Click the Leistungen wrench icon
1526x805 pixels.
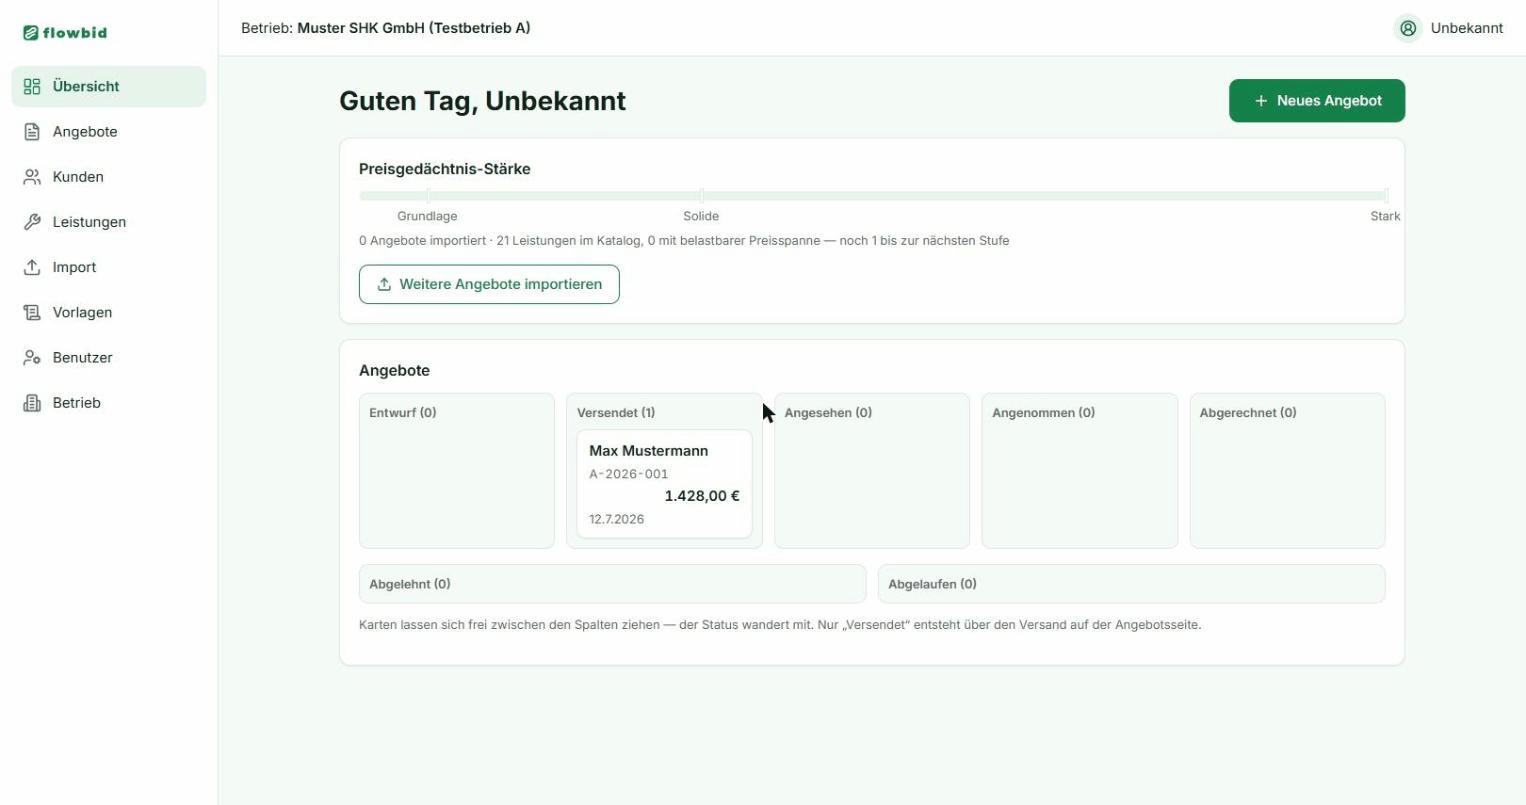coord(32,222)
